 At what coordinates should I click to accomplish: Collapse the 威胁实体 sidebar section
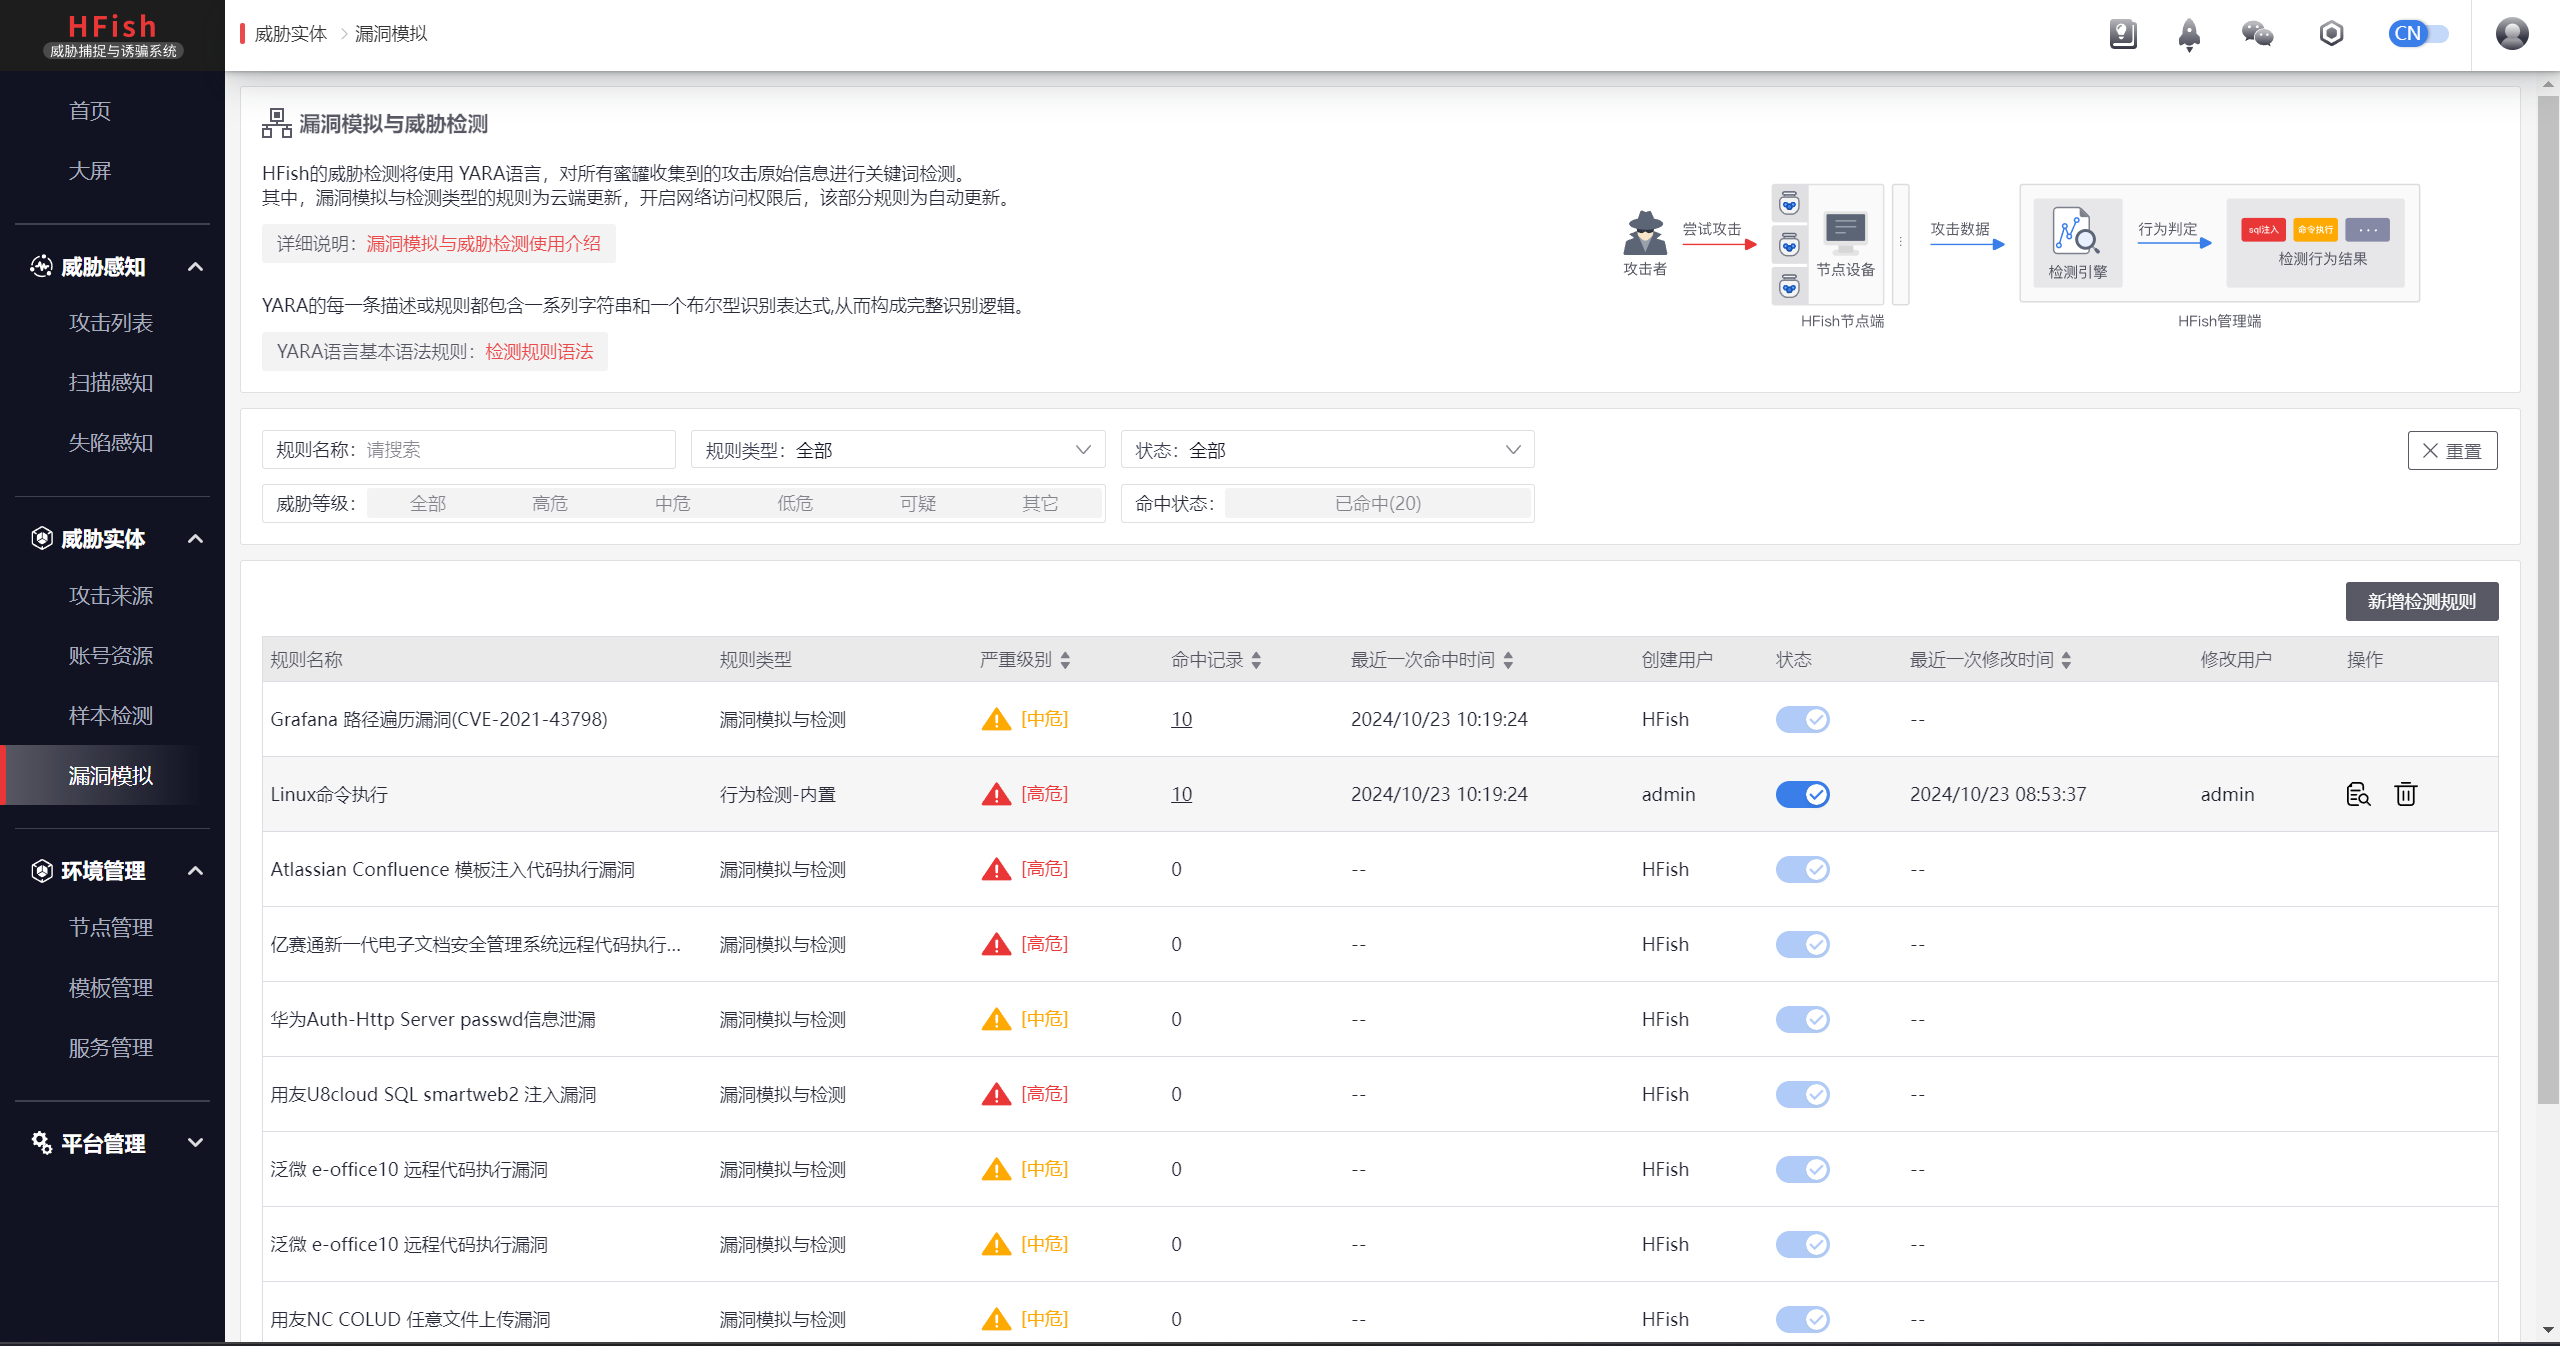point(196,539)
